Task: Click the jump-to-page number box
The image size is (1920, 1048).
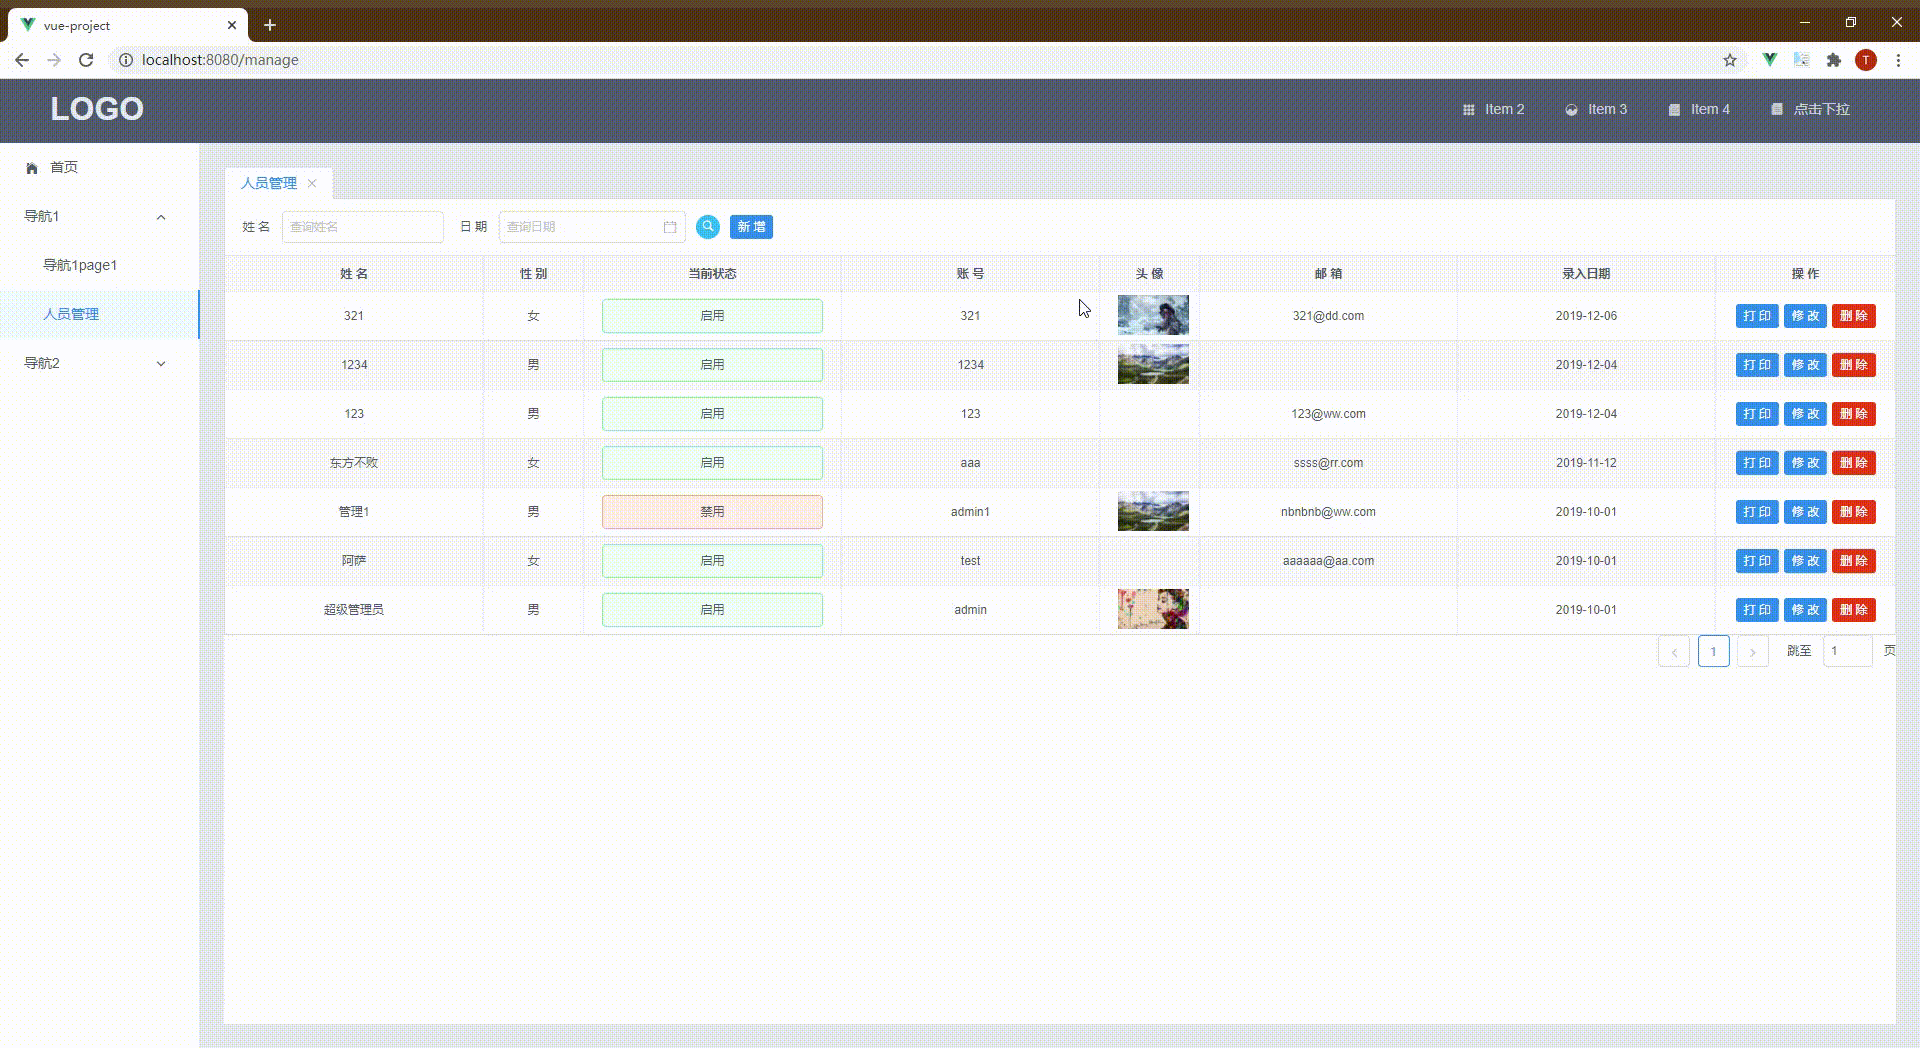Action: point(1848,651)
